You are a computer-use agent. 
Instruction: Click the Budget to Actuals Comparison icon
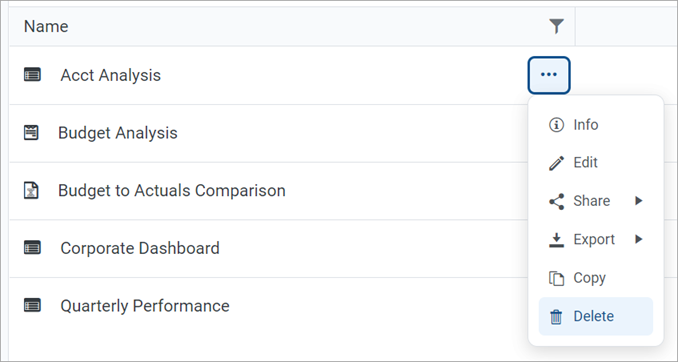pos(31,190)
